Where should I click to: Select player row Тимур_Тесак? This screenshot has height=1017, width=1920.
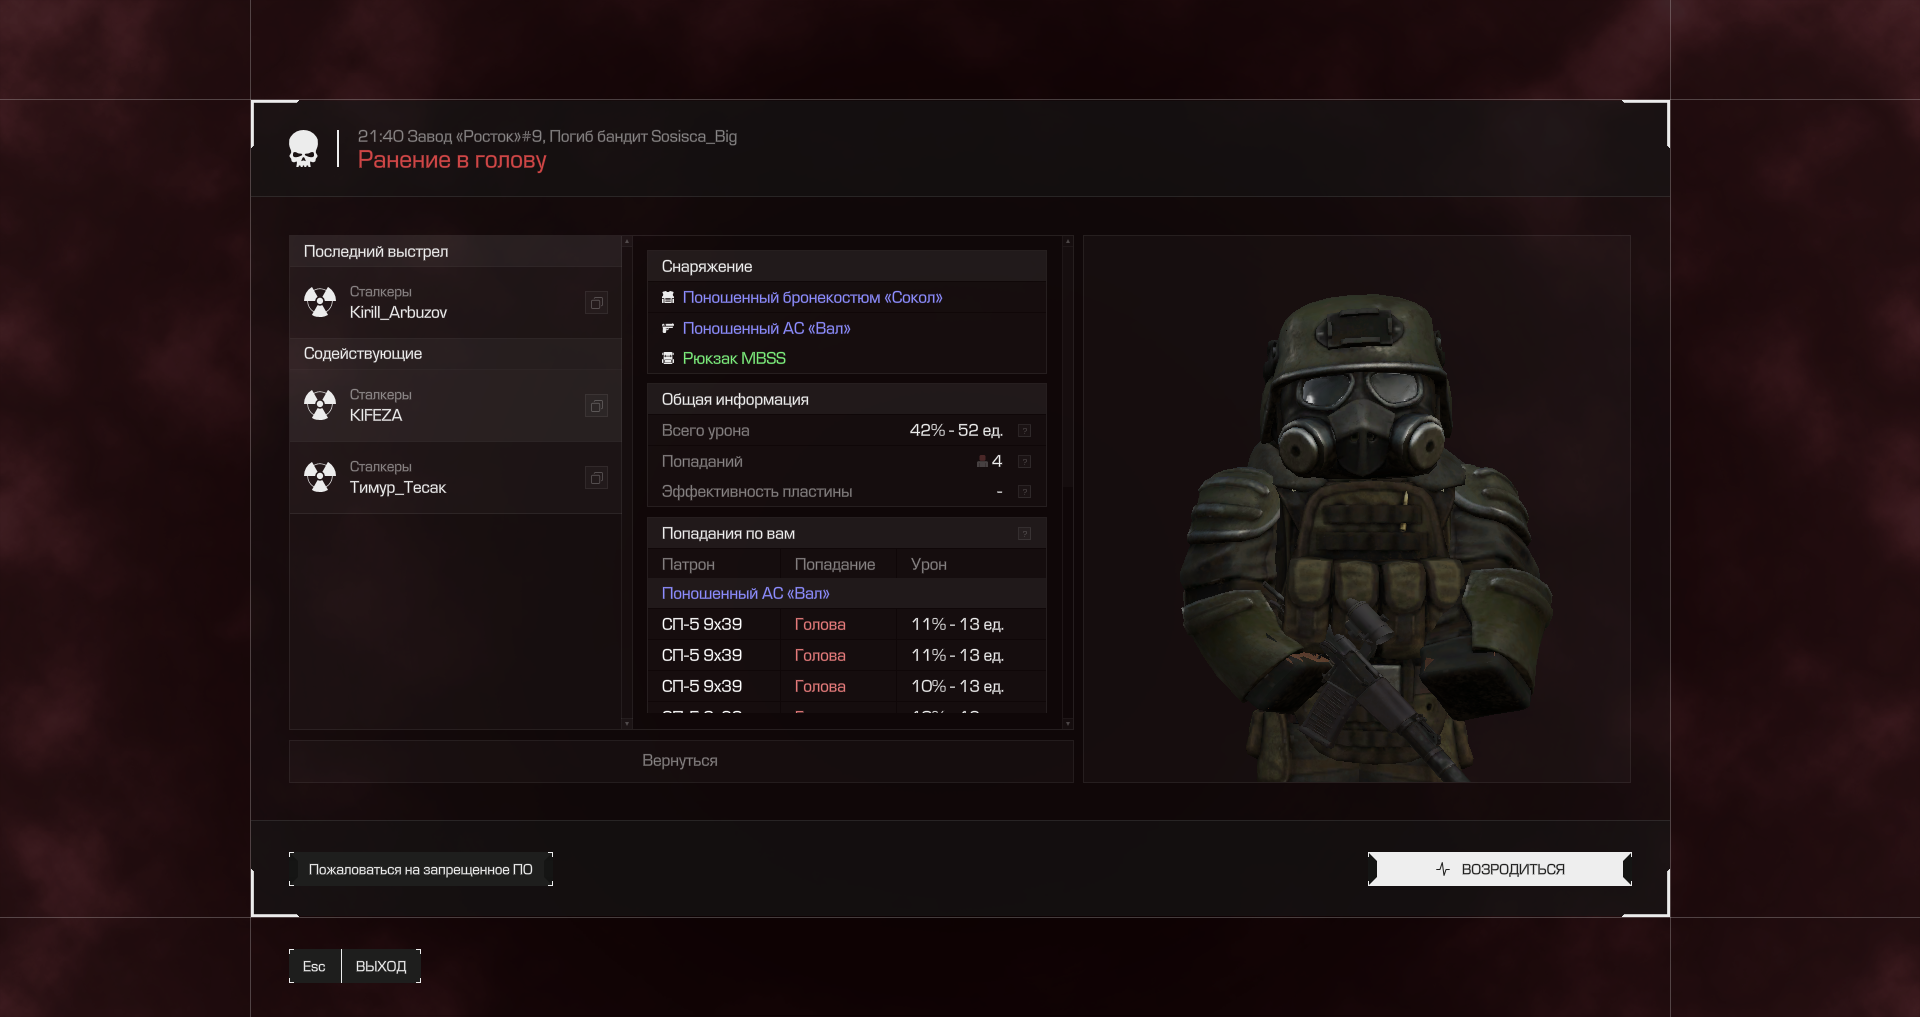coord(455,477)
